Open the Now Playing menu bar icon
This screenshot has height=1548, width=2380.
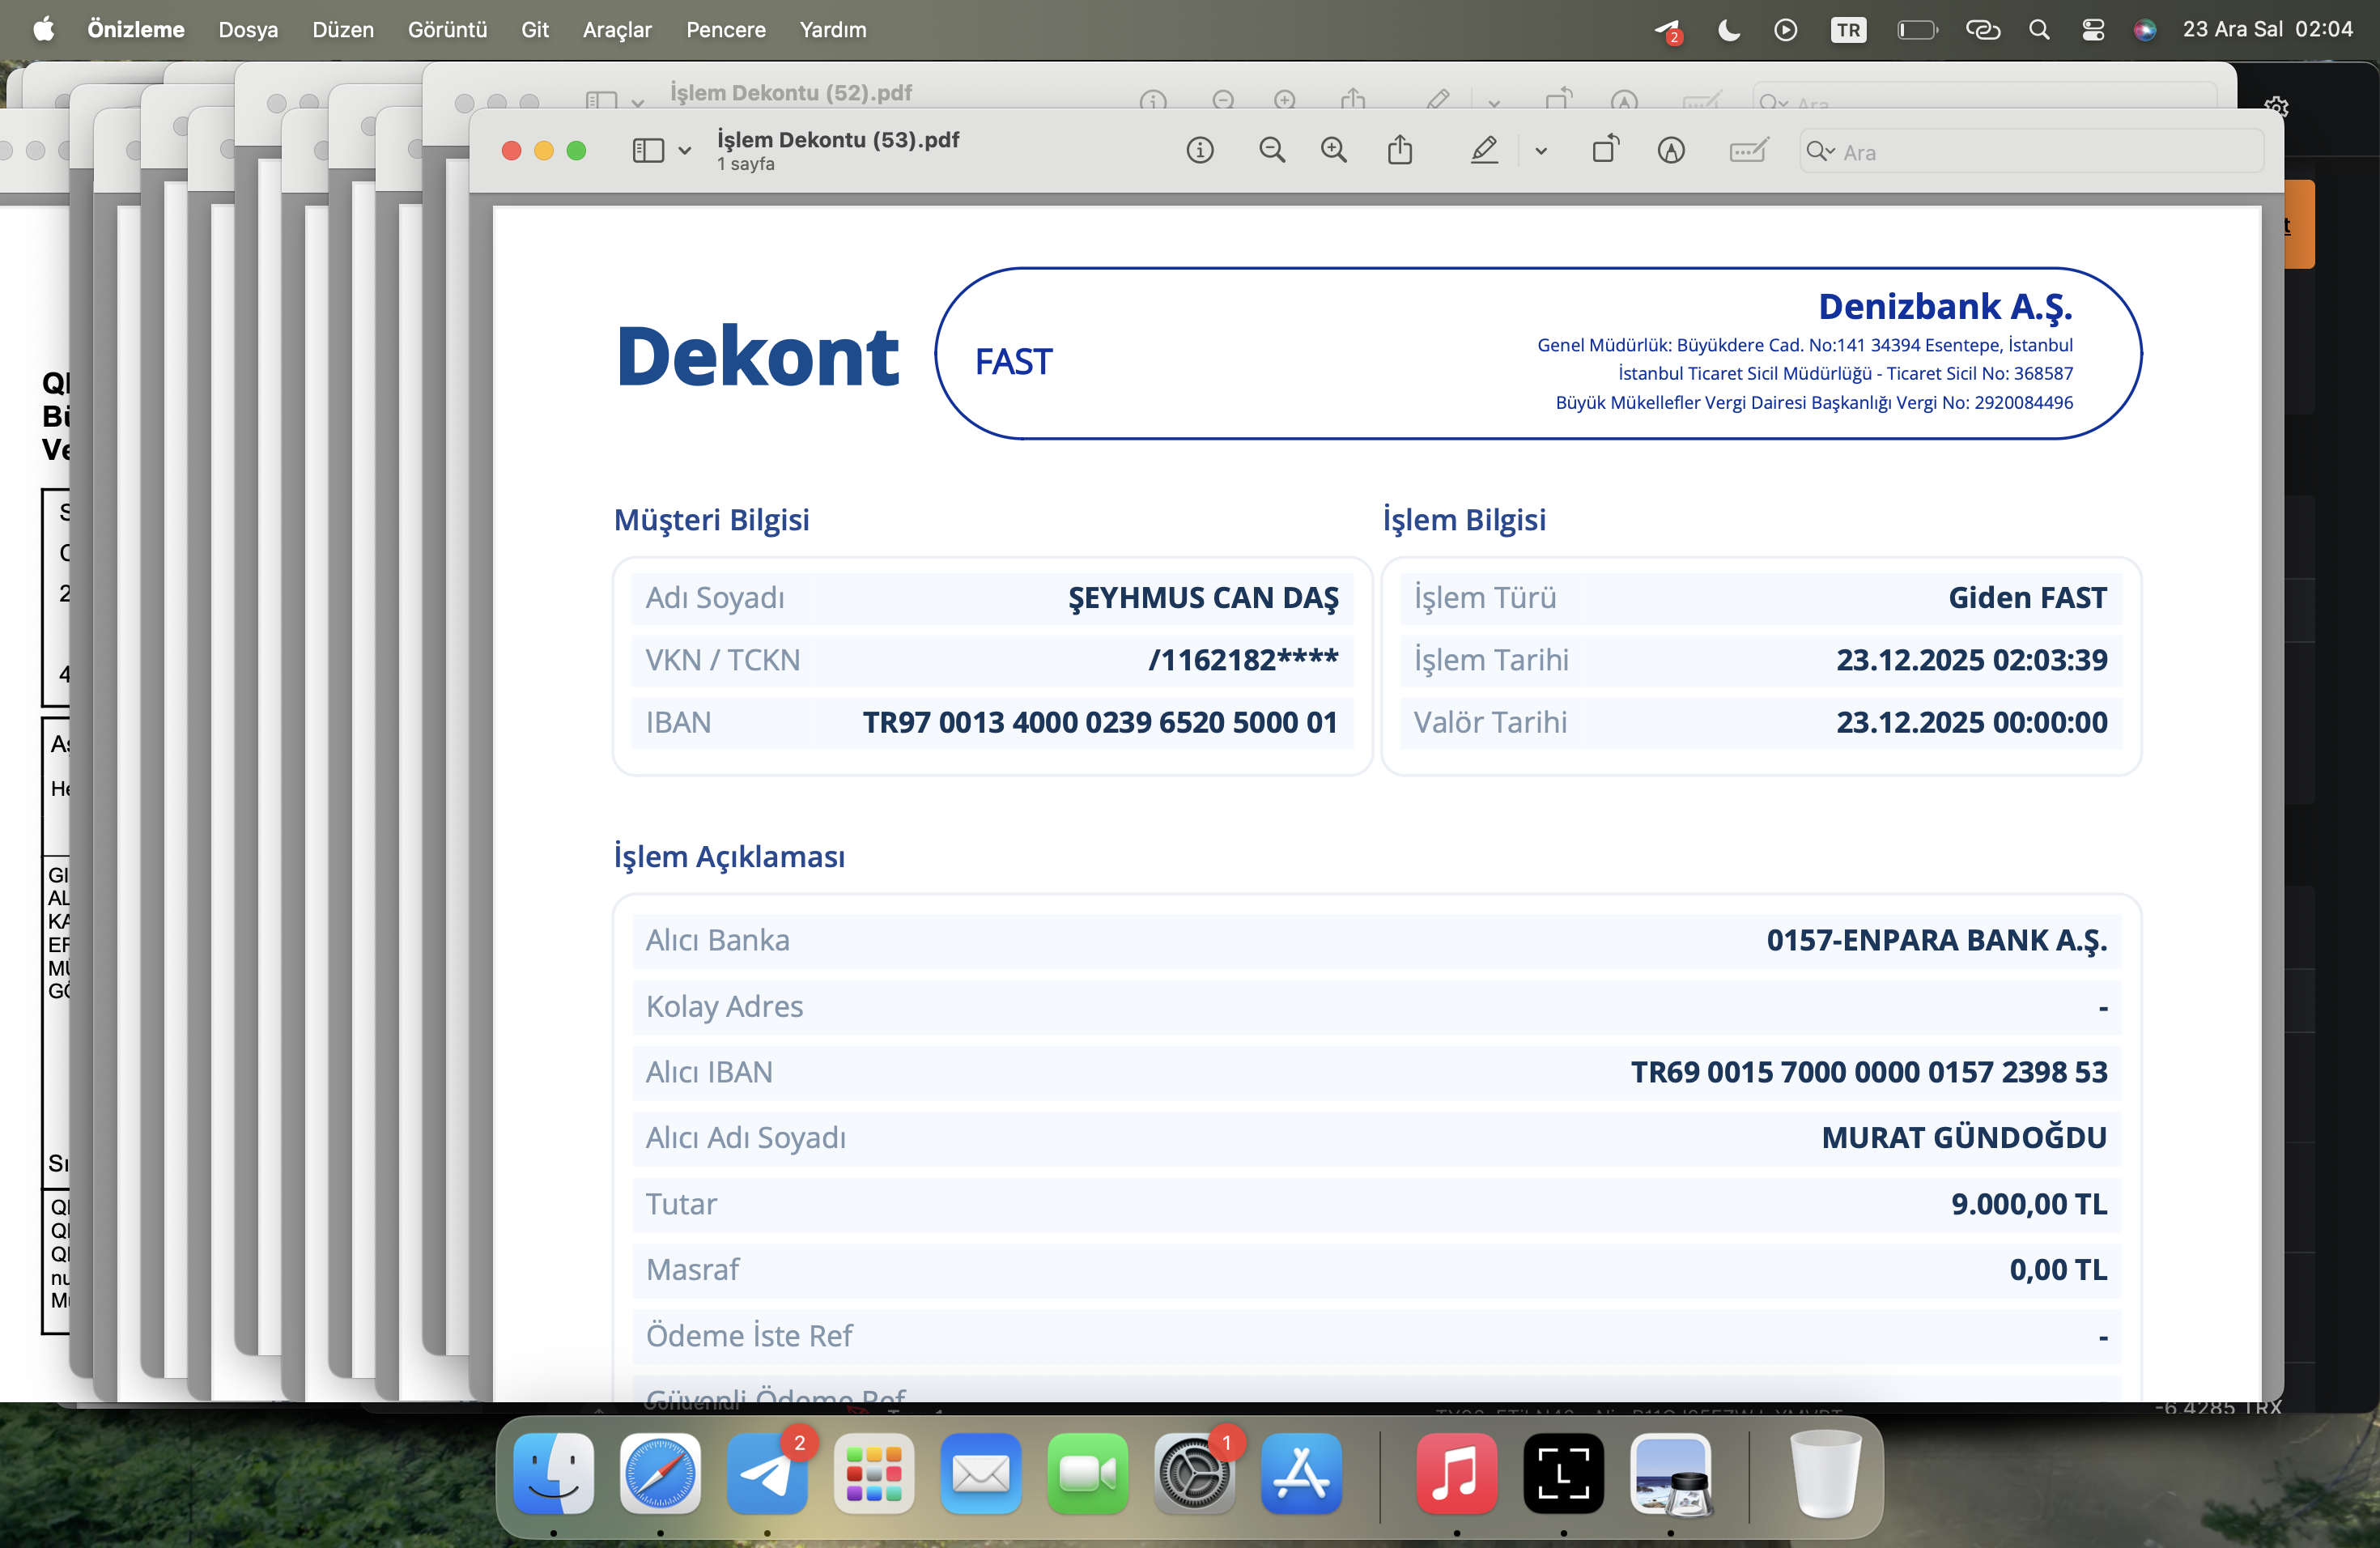(1786, 30)
